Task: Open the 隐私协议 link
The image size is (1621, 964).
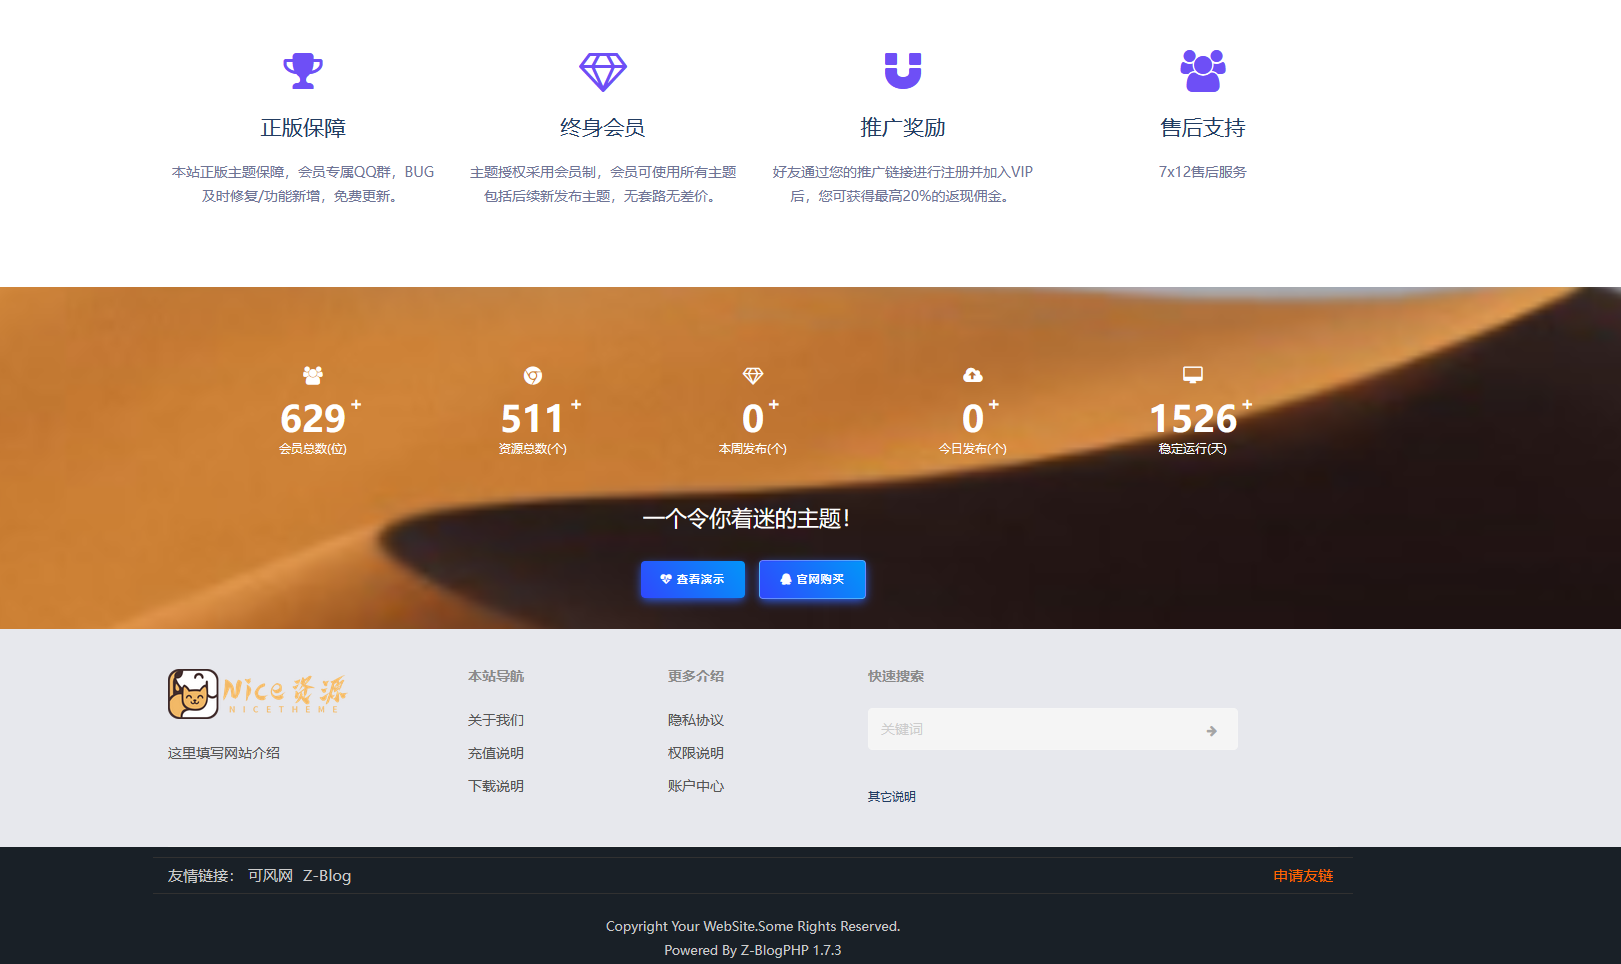Action: pos(696,720)
